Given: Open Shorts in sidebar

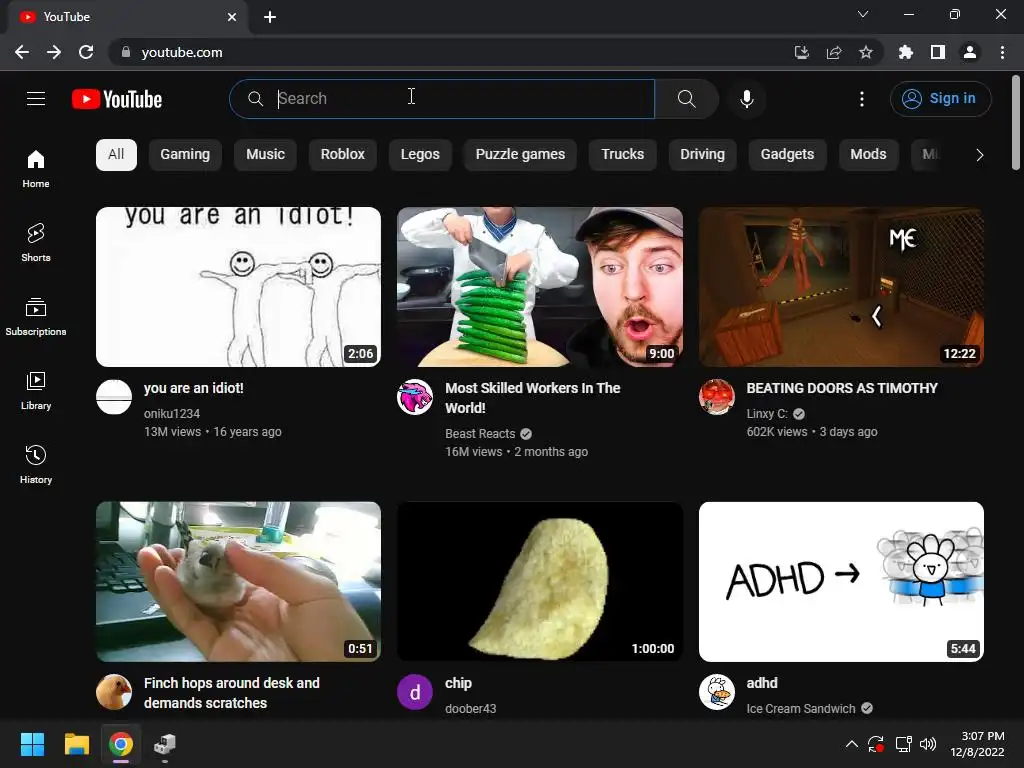Looking at the screenshot, I should coord(36,243).
